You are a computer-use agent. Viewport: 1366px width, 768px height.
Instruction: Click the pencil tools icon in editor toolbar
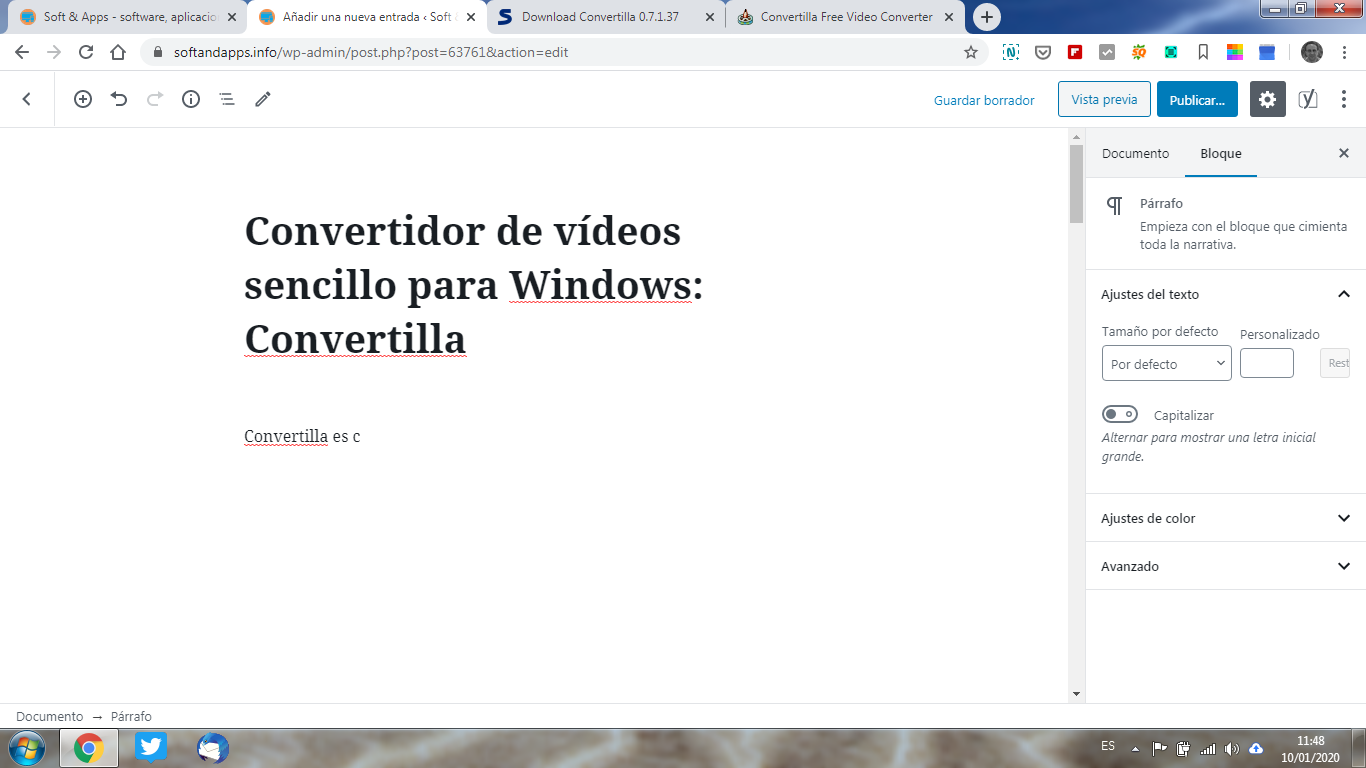pos(263,99)
